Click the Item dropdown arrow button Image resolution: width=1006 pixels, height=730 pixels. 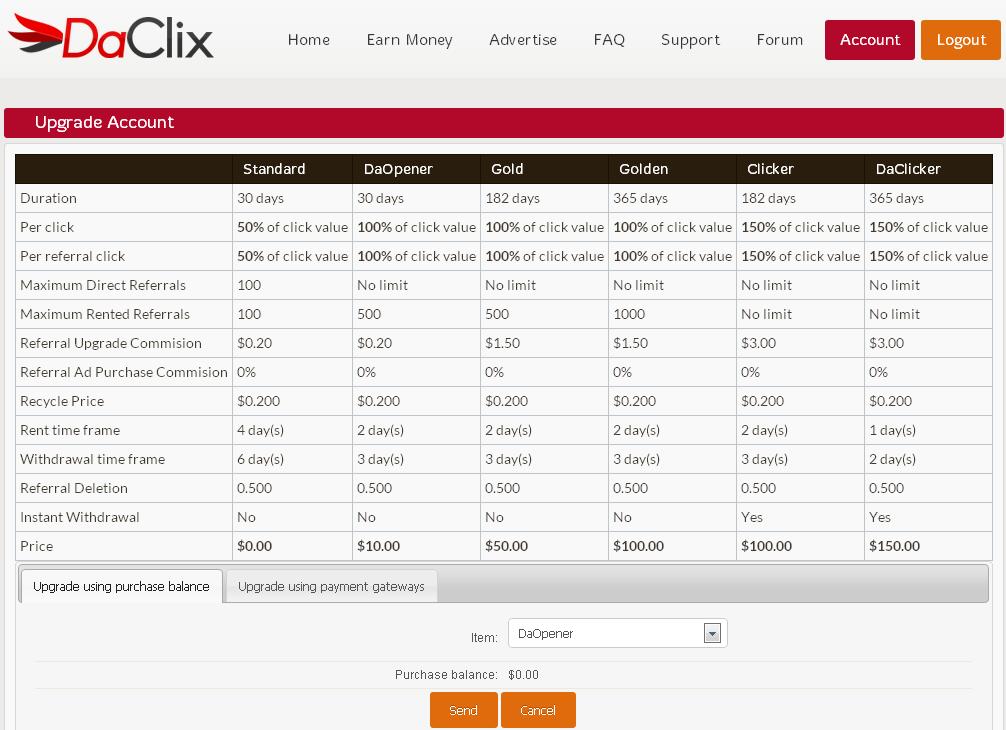712,634
